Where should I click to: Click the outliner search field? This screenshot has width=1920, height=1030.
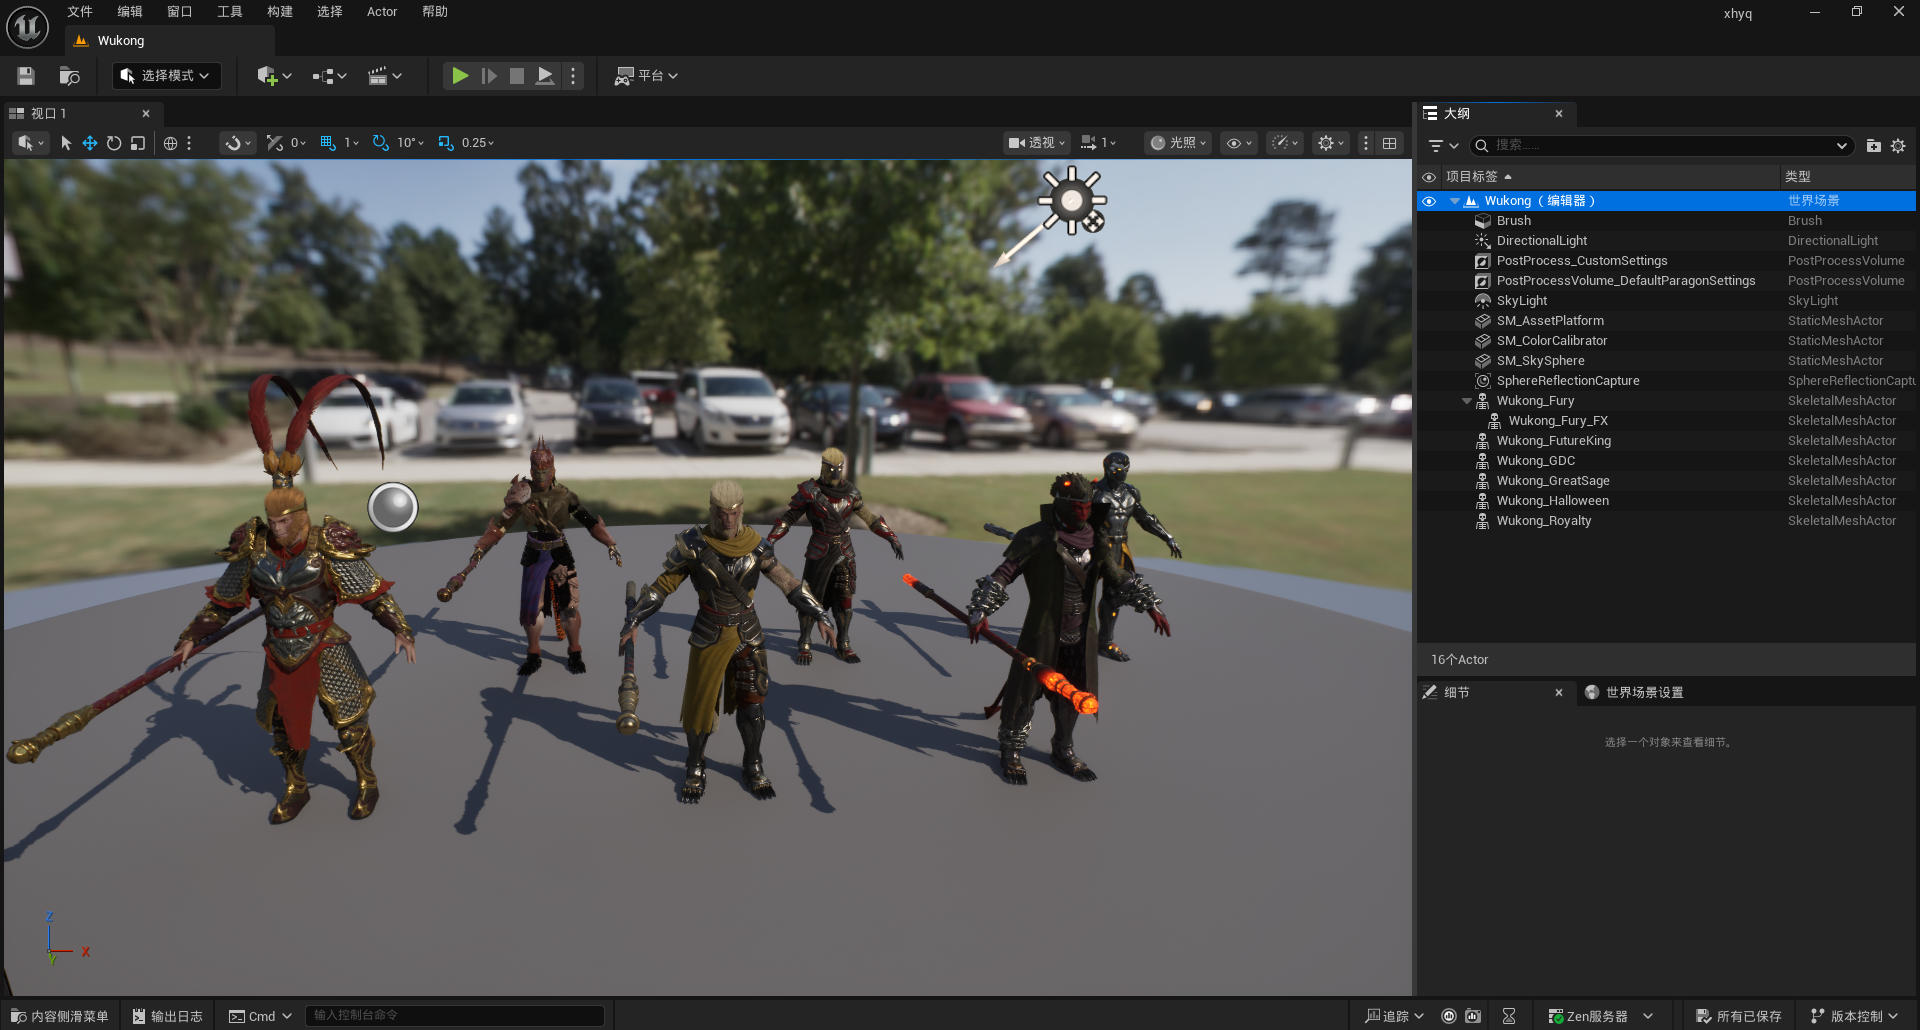click(x=1661, y=146)
